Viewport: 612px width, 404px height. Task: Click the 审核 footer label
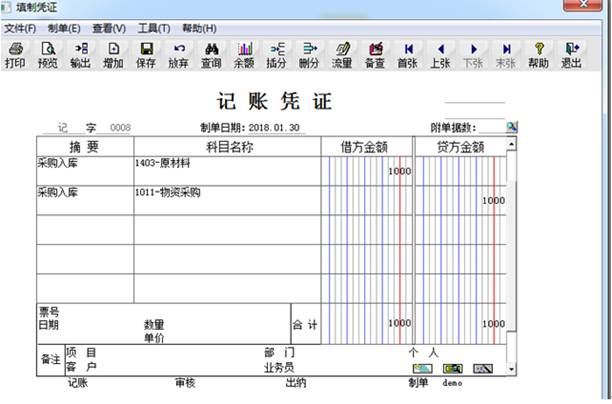pyautogui.click(x=185, y=383)
